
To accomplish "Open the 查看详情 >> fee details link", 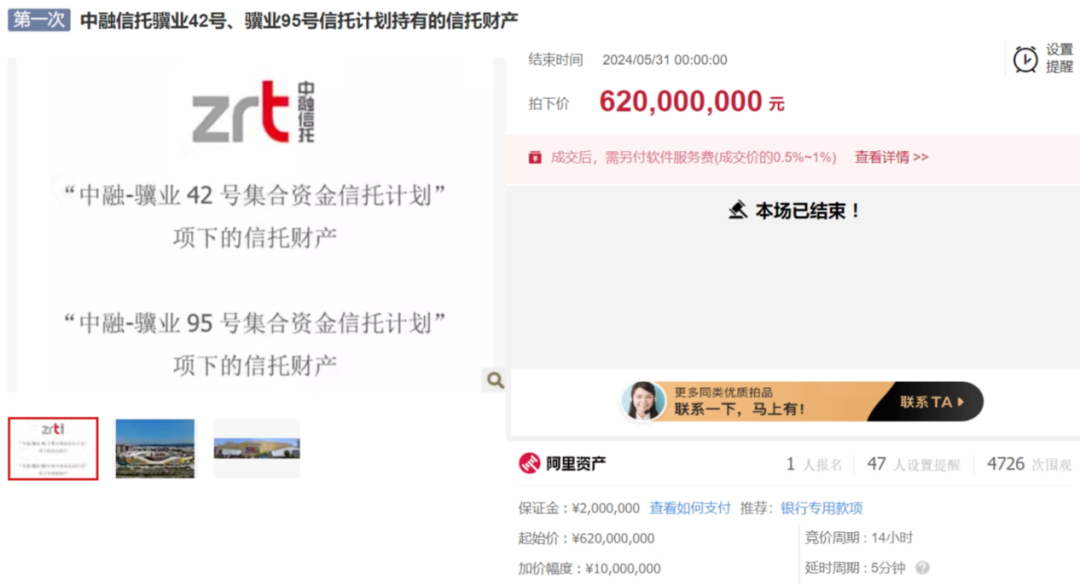I will (x=891, y=157).
